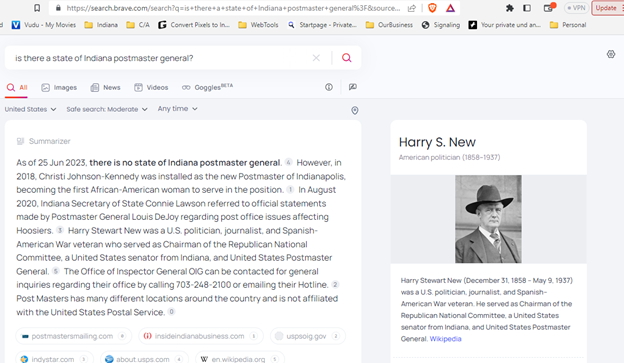Screen dimensions: 624x363
Task: Switch to the News tab
Action: pyautogui.click(x=105, y=88)
